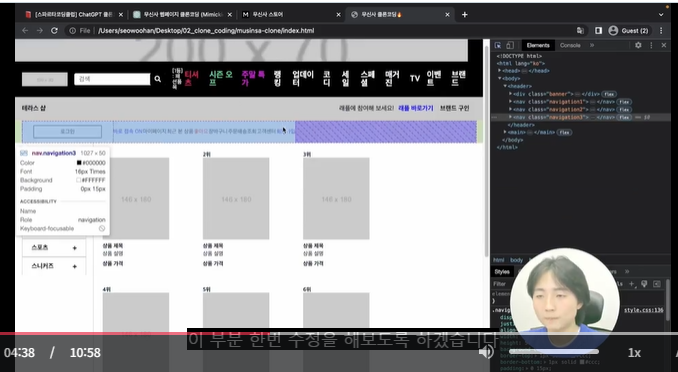The height and width of the screenshot is (372, 678).
Task: Open a new tab with plus button
Action: click(464, 15)
